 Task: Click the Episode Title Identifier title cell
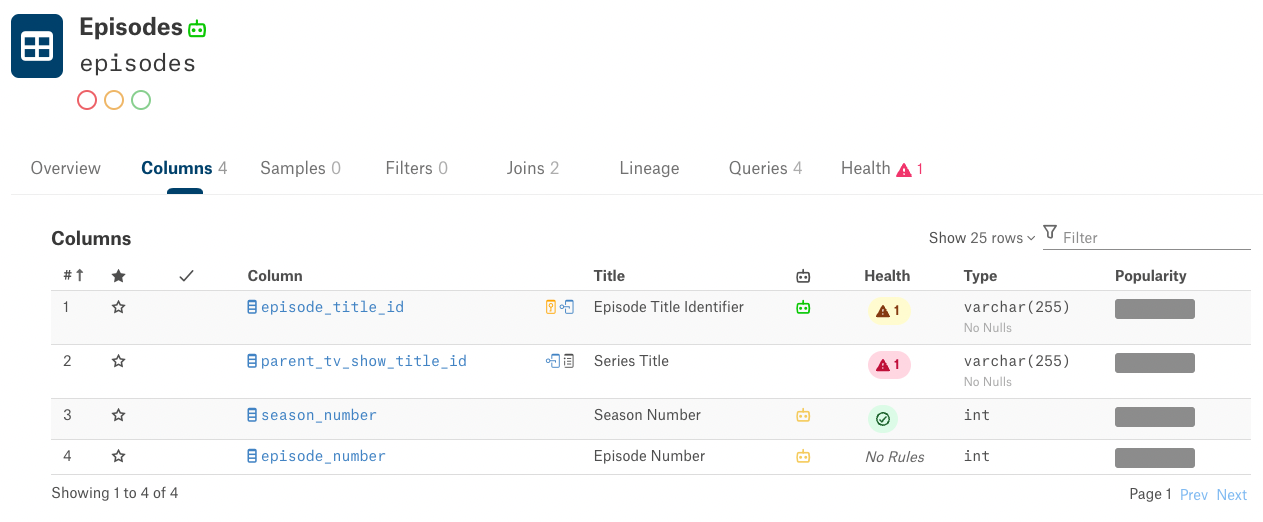pos(669,307)
